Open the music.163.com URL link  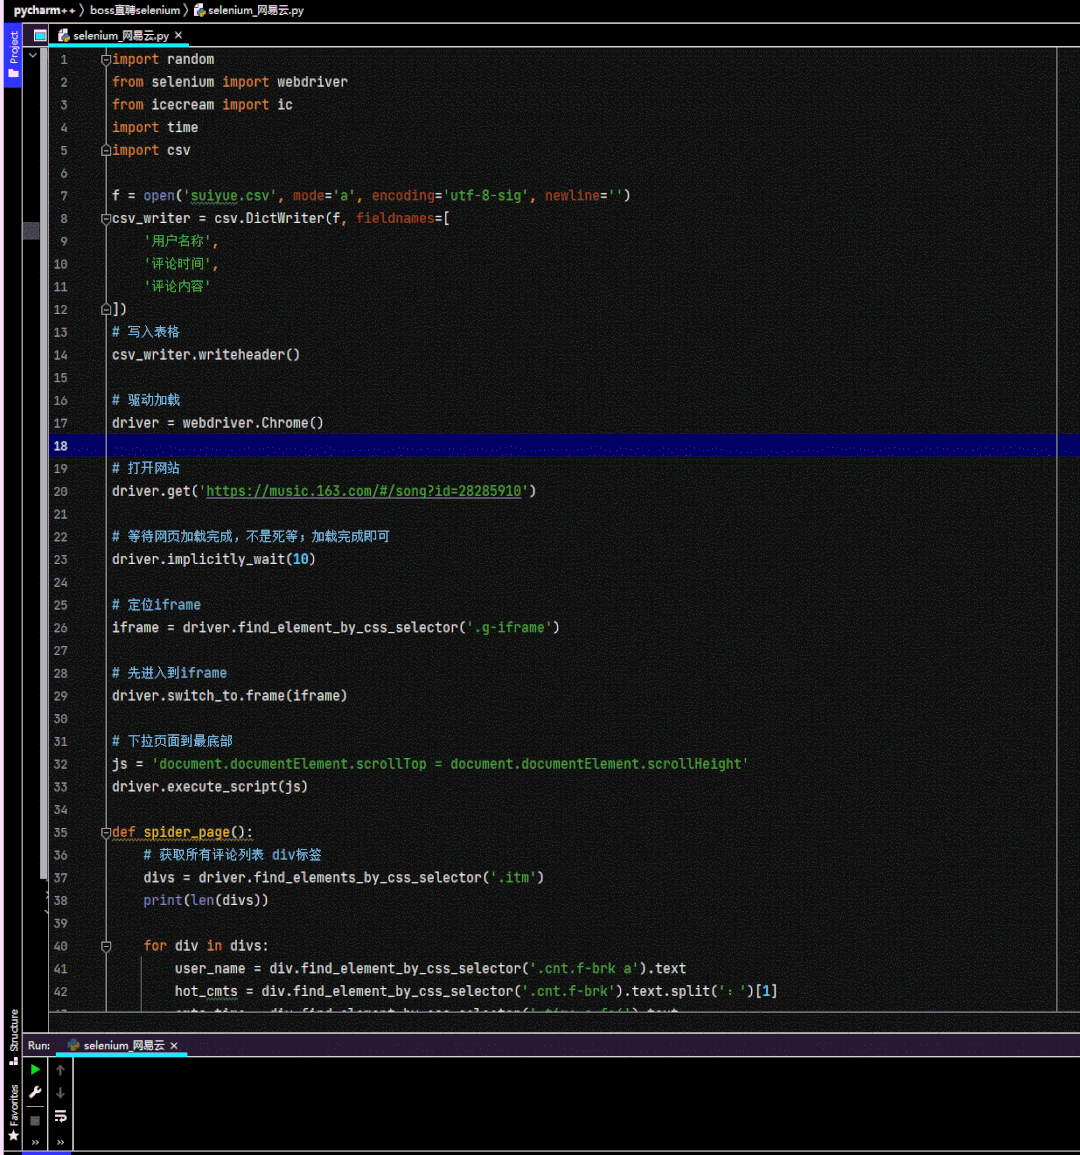tap(363, 491)
